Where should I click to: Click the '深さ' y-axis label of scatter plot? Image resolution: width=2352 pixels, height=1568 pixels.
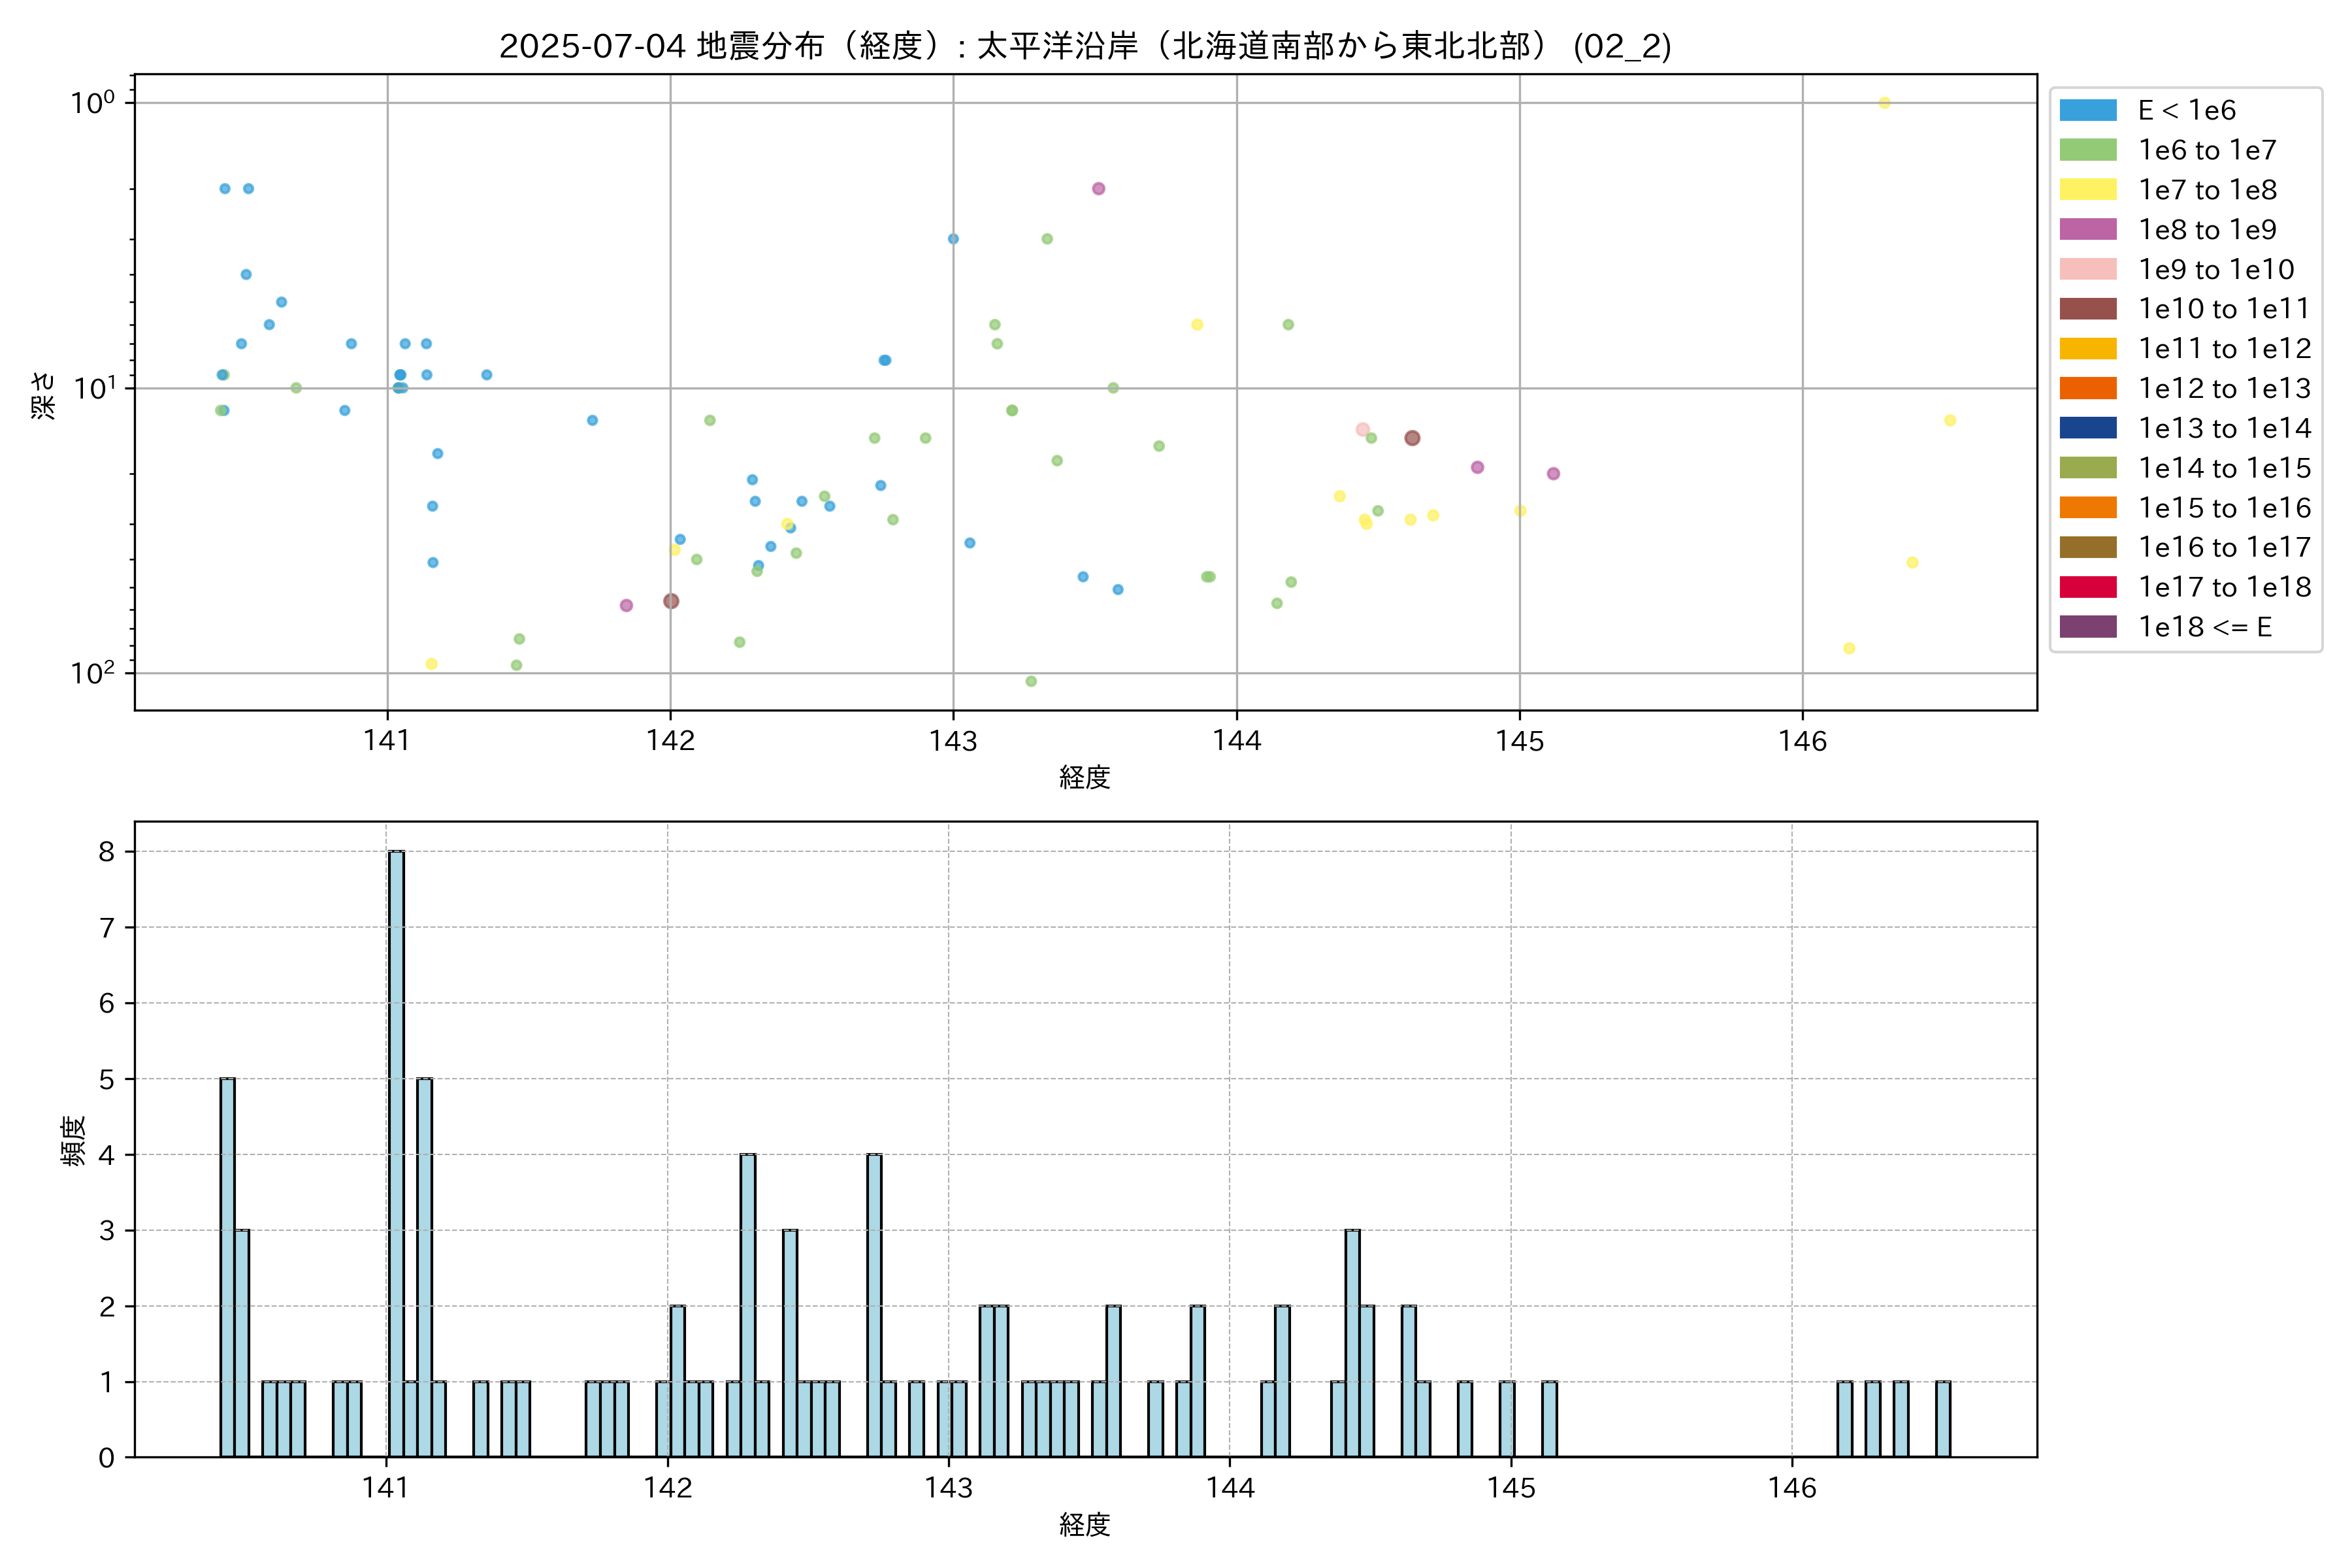44,395
